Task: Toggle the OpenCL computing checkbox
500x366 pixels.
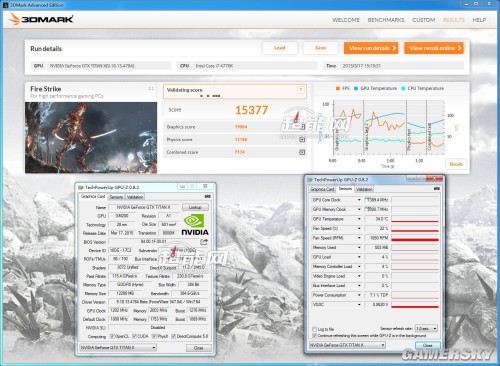Action: click(x=112, y=336)
